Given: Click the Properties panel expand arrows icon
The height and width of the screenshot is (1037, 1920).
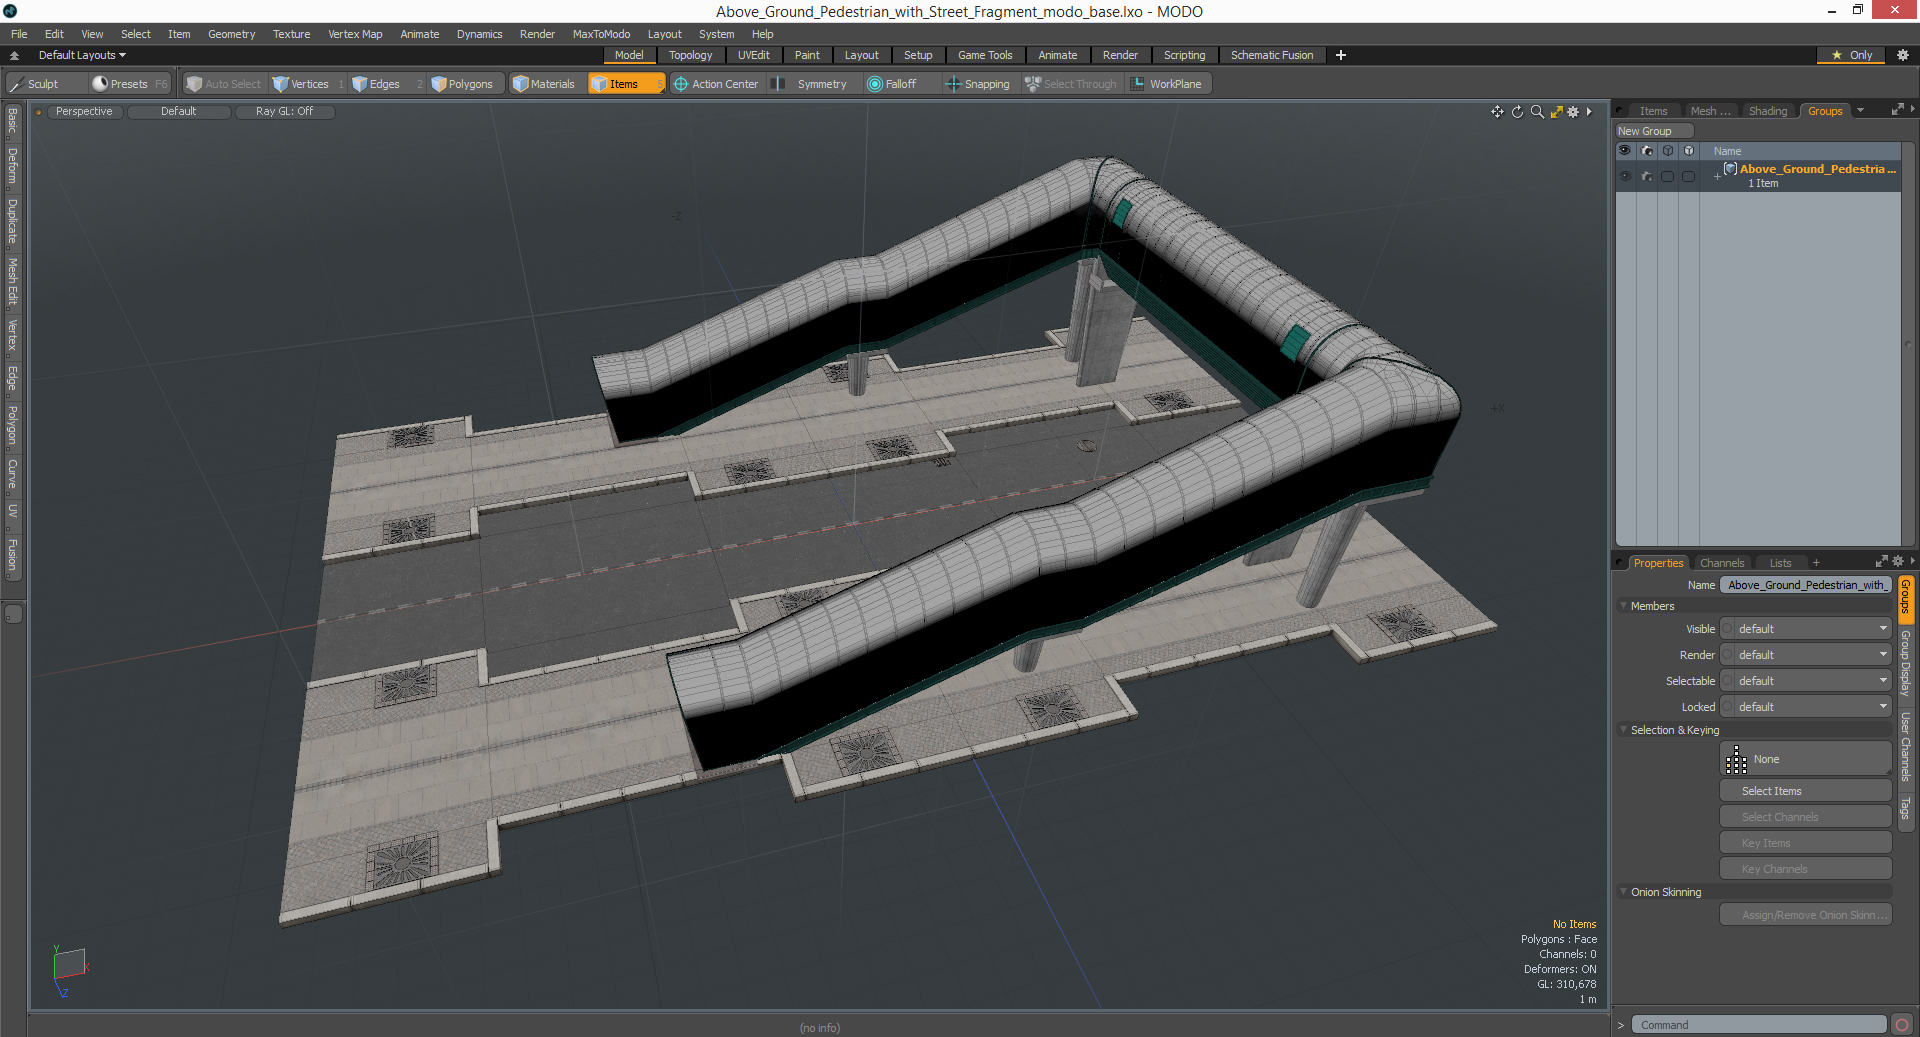Looking at the screenshot, I should click(x=1881, y=562).
